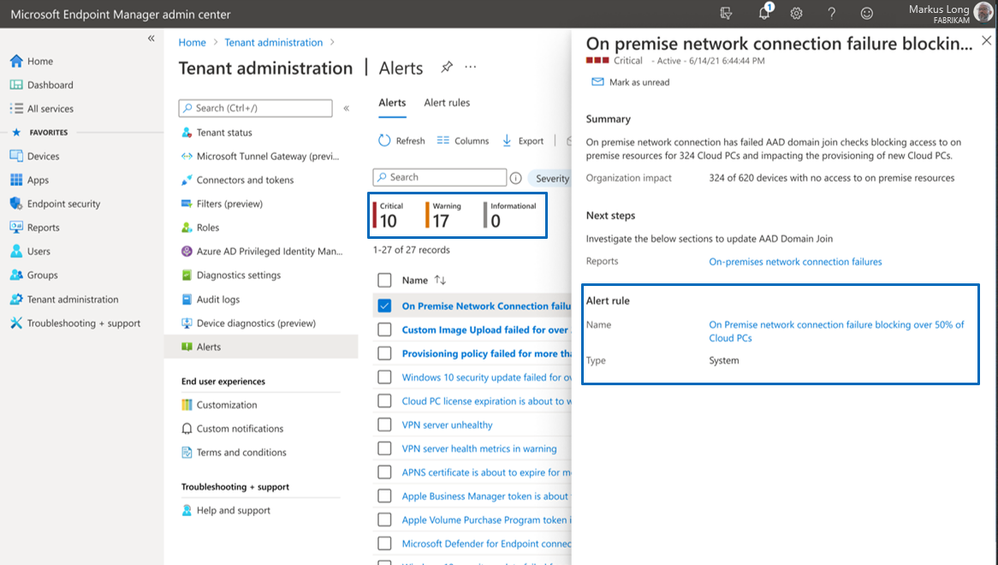Switch to the Alert rules tab
This screenshot has width=998, height=565.
pos(447,102)
